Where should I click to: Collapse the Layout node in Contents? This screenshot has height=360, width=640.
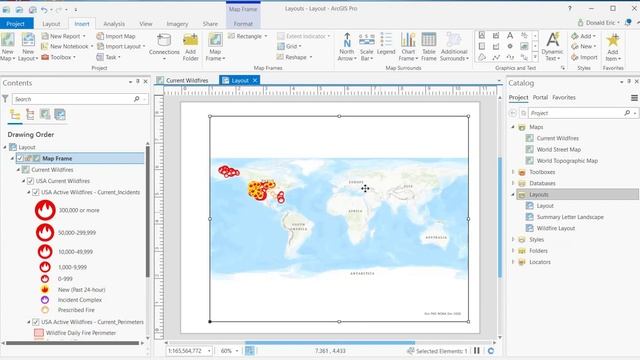5,147
